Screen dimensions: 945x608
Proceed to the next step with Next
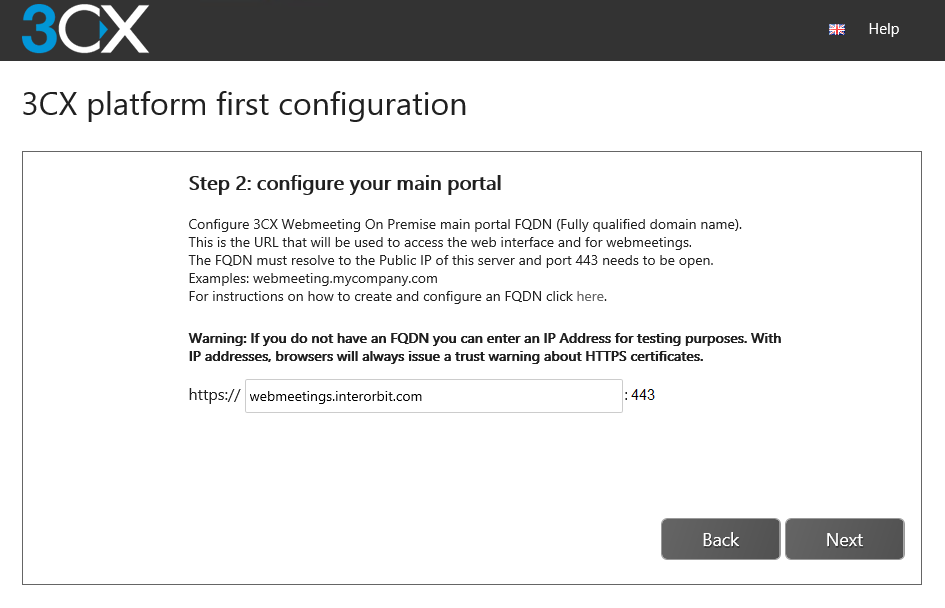point(844,539)
